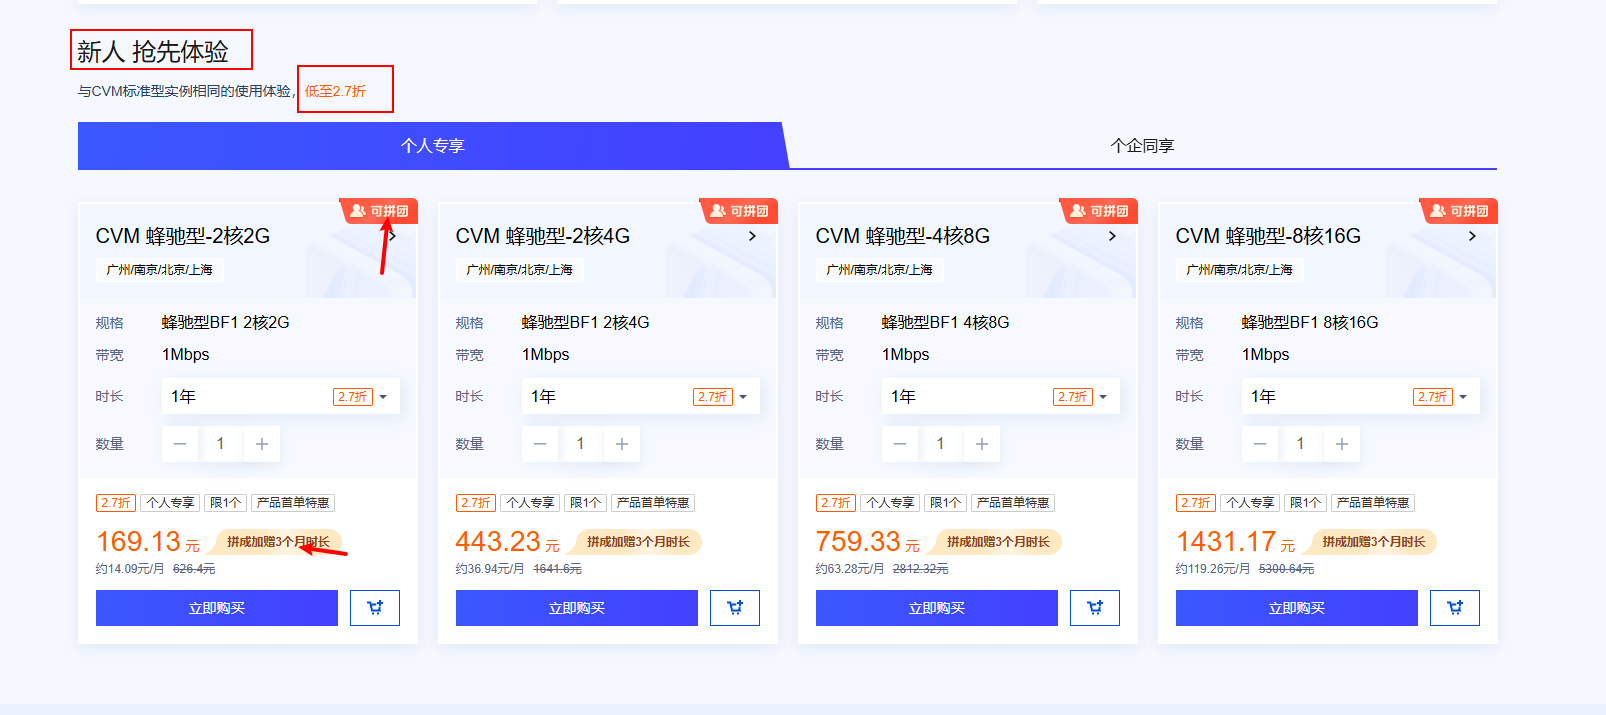Click the 1431.17 元 price
Image resolution: width=1606 pixels, height=715 pixels.
tap(1236, 542)
